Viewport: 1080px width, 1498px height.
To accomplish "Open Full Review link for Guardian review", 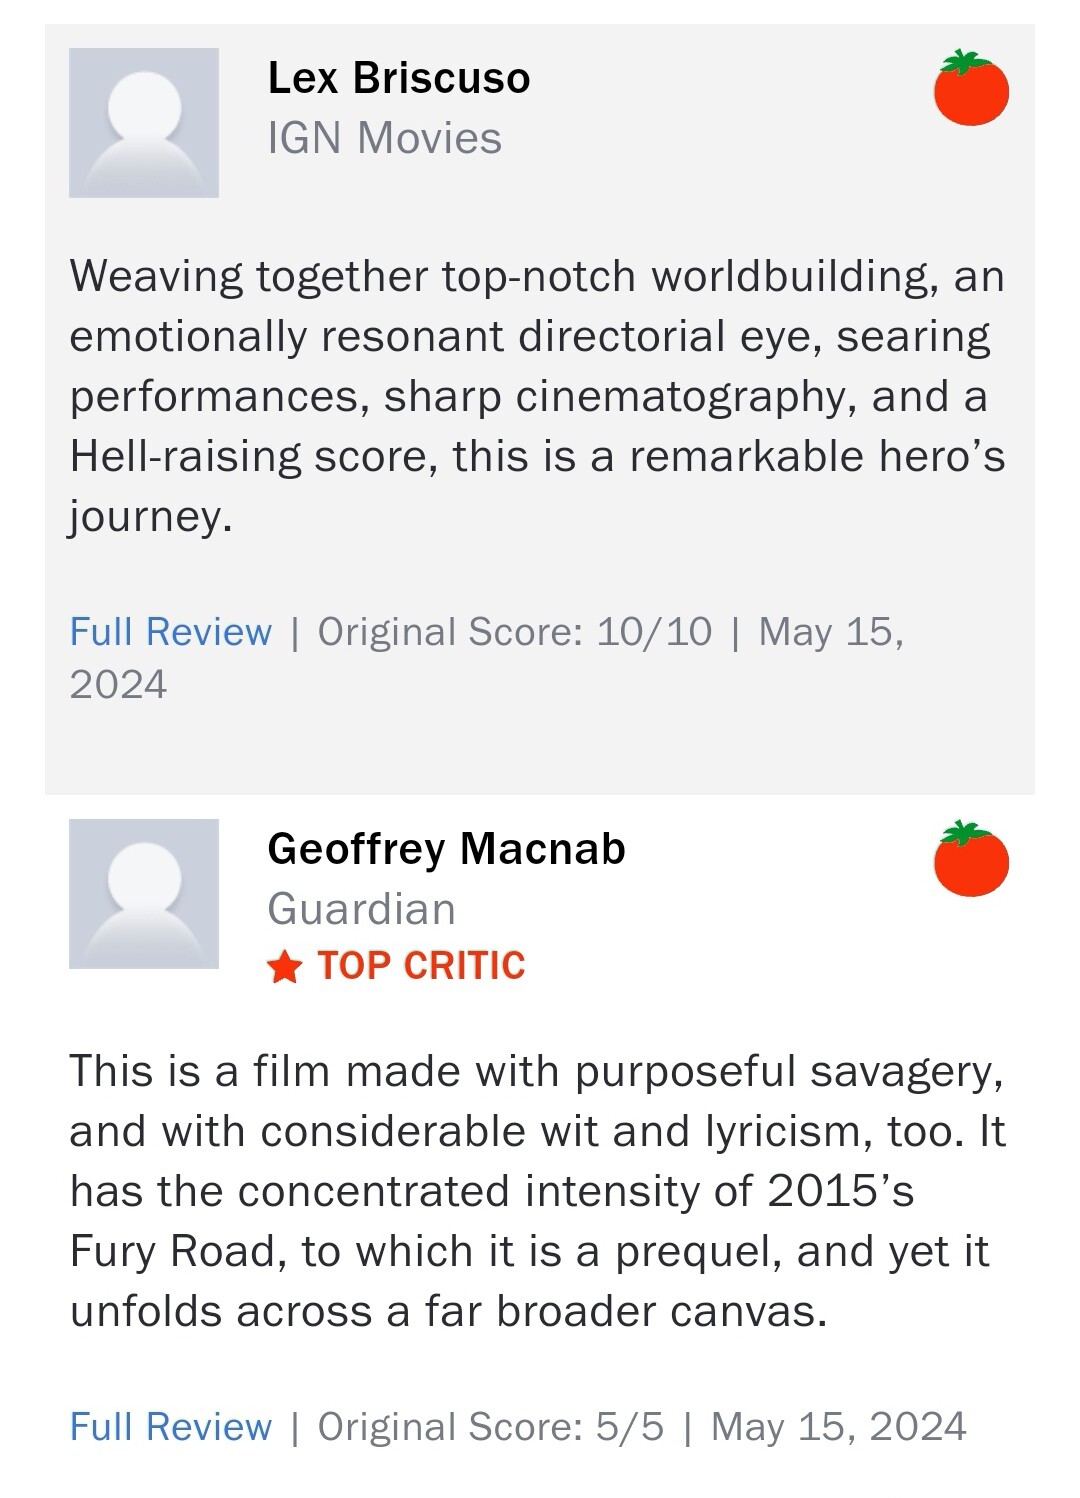I will pyautogui.click(x=171, y=1427).
